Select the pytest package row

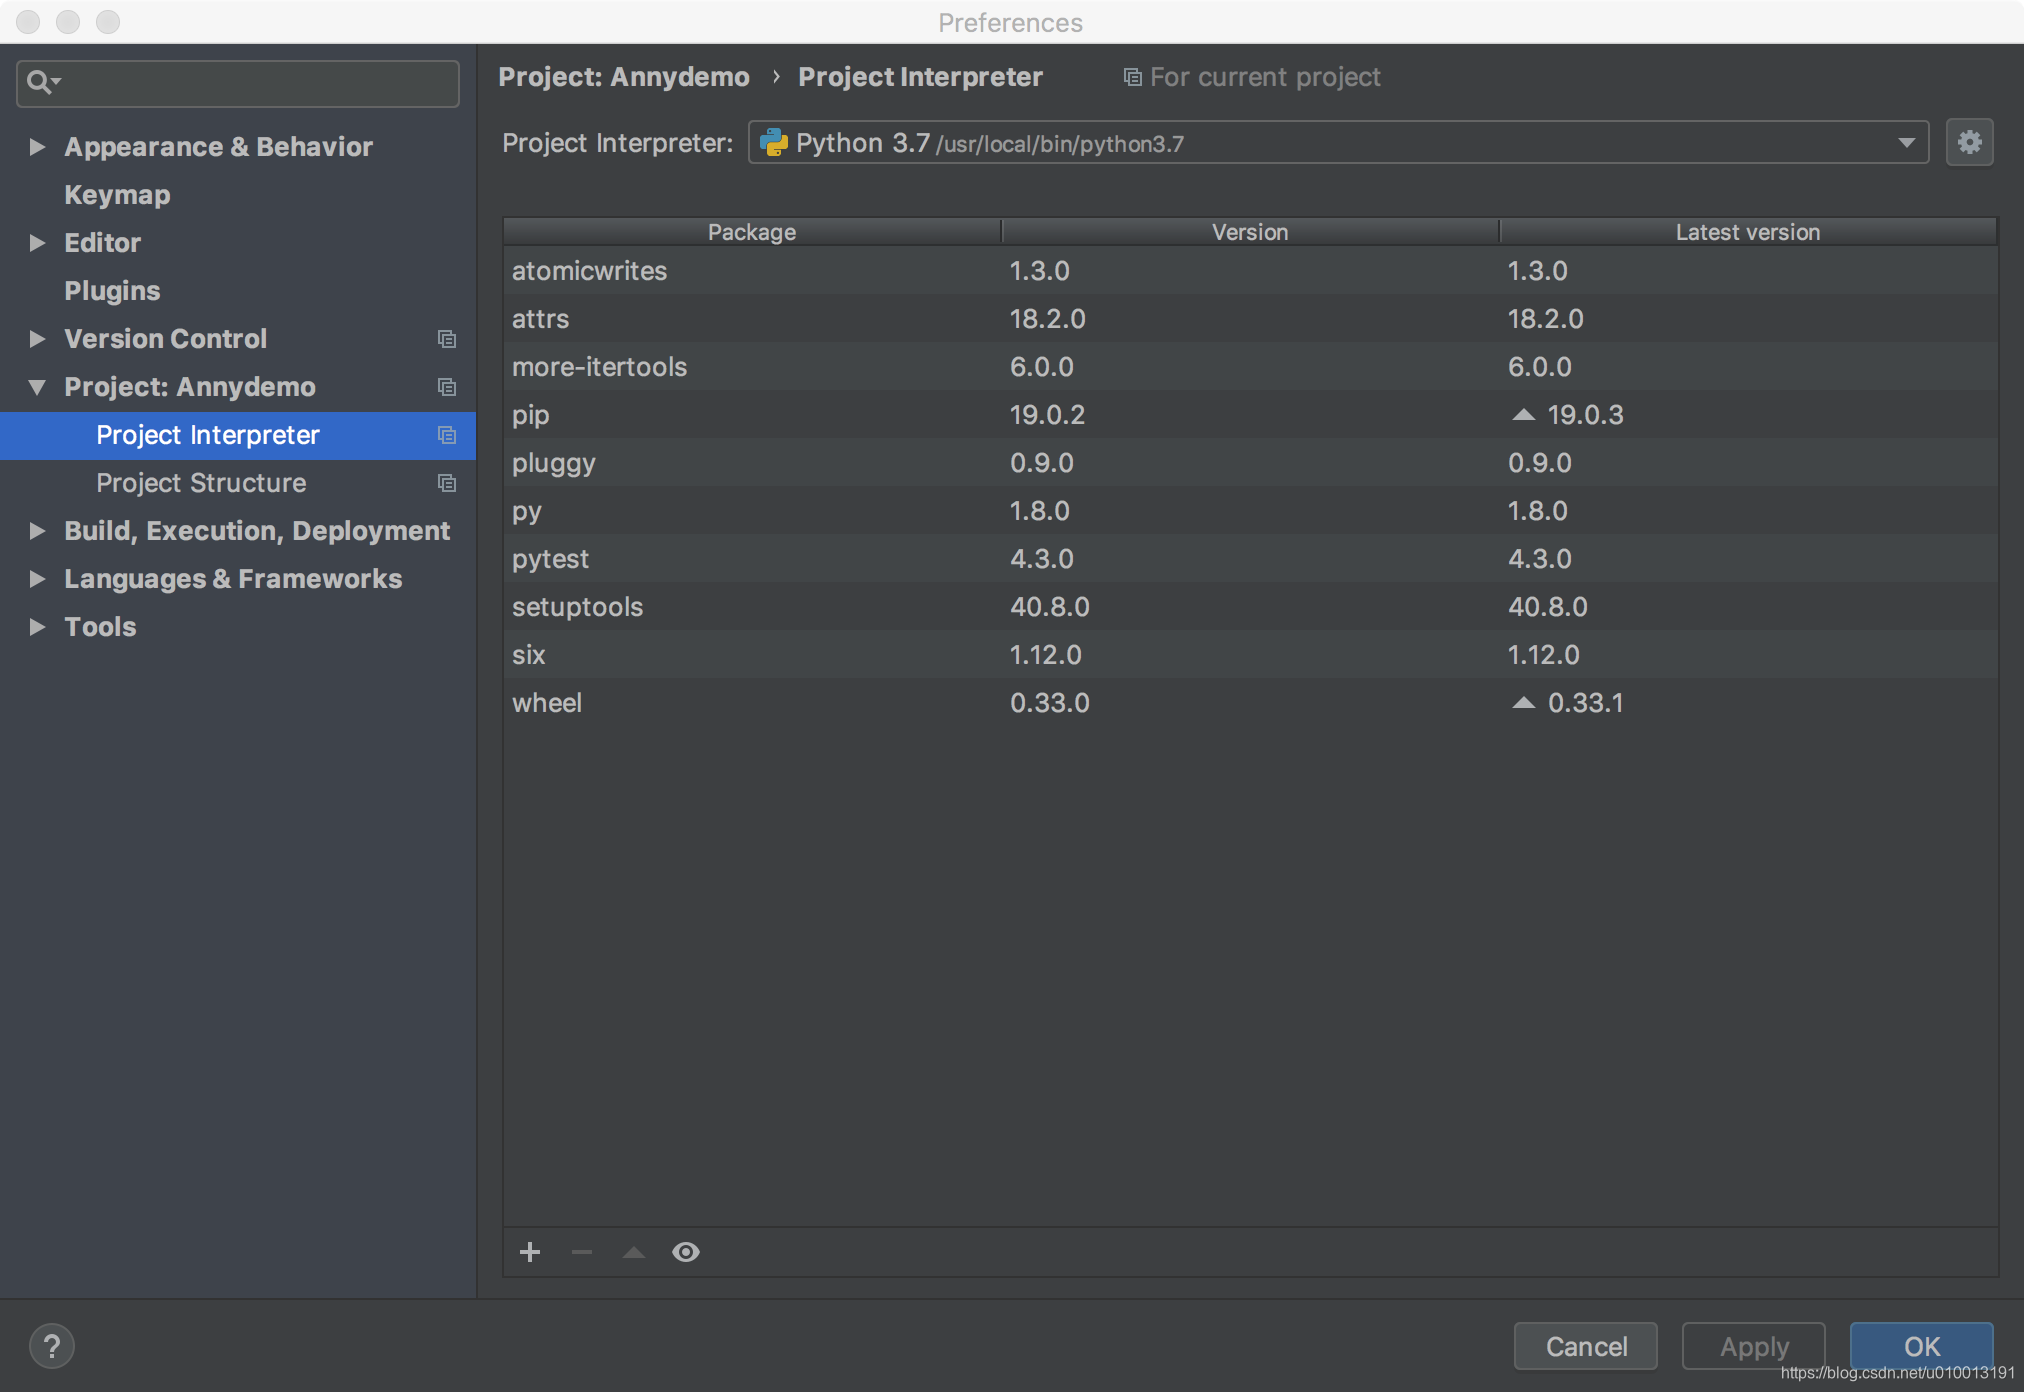[1250, 559]
